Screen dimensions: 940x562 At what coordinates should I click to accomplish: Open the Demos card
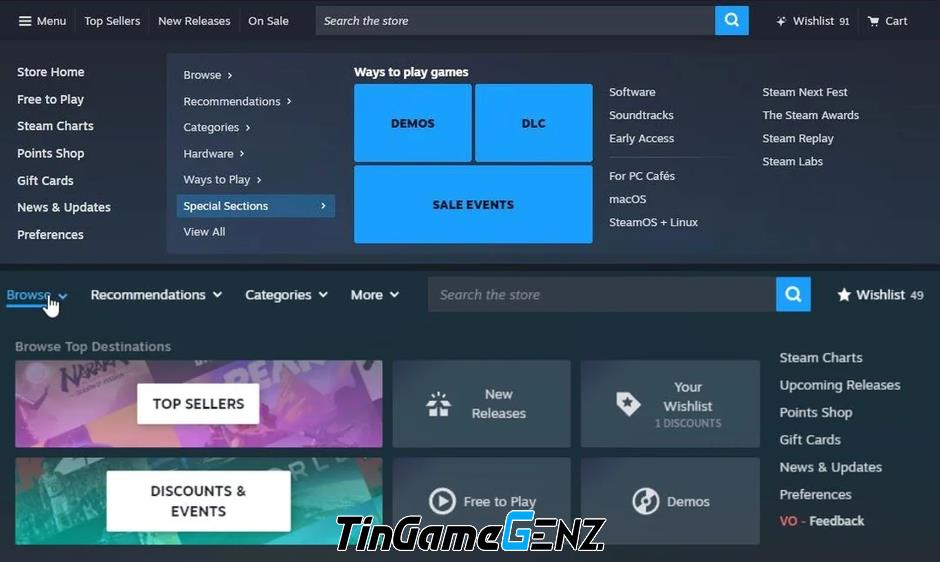(x=670, y=501)
